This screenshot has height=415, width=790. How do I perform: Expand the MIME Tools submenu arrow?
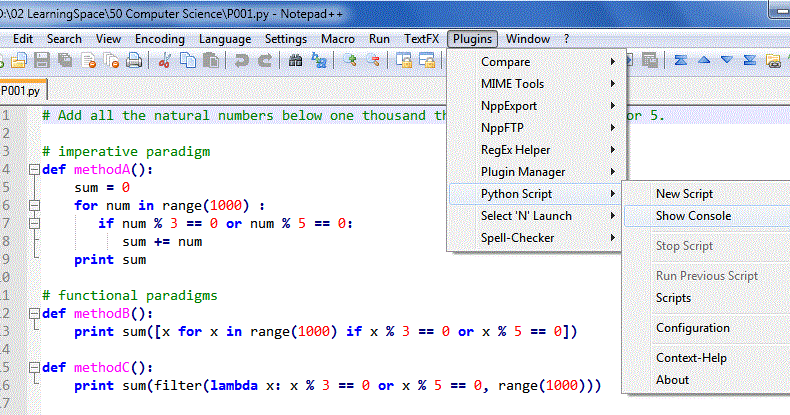(x=613, y=84)
